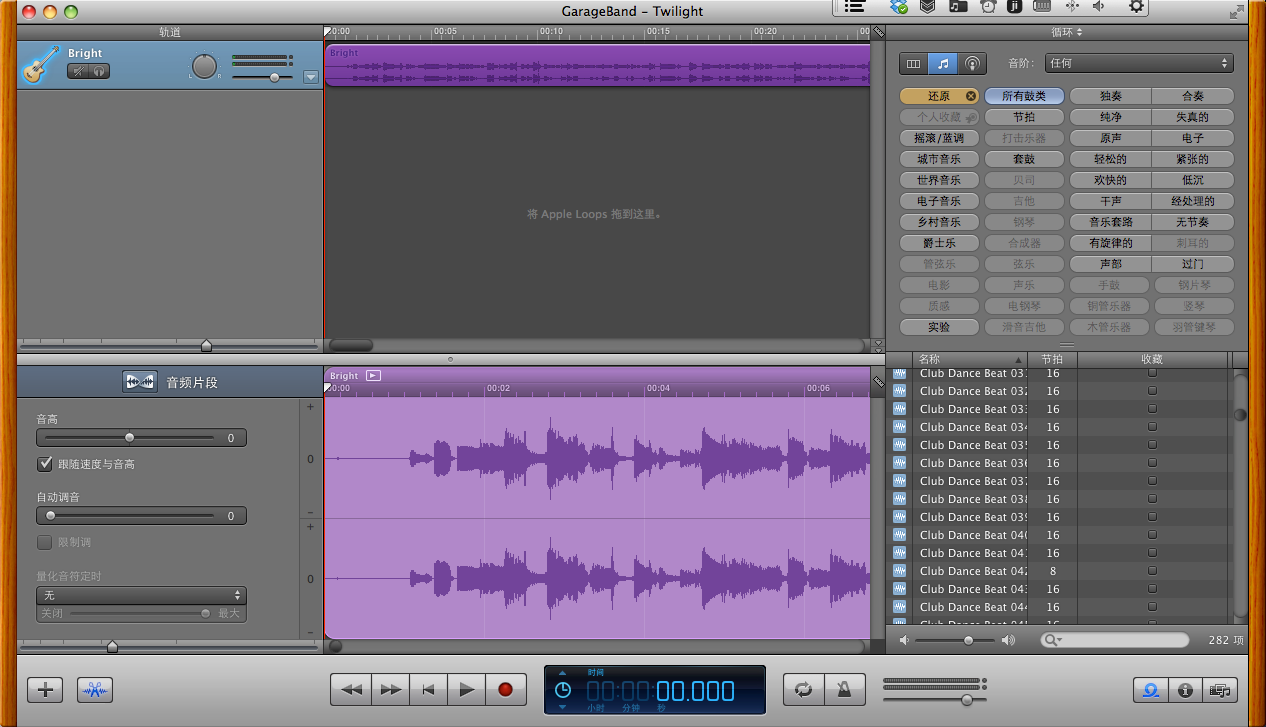Switch loop browser to podcast sounds view
The width and height of the screenshot is (1266, 727).
(x=971, y=63)
